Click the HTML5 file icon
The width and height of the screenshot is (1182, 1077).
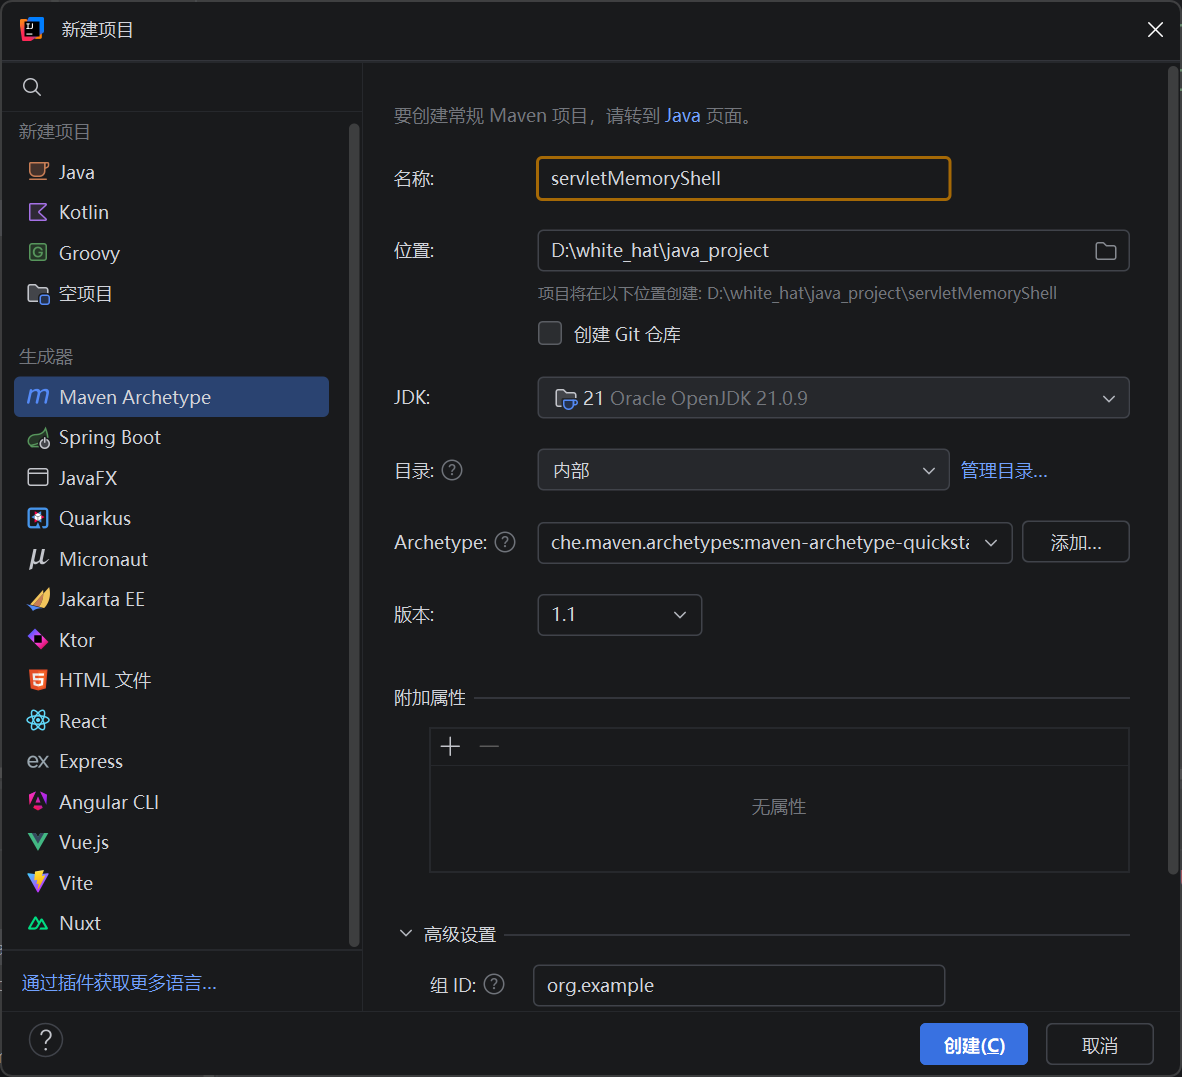[38, 680]
